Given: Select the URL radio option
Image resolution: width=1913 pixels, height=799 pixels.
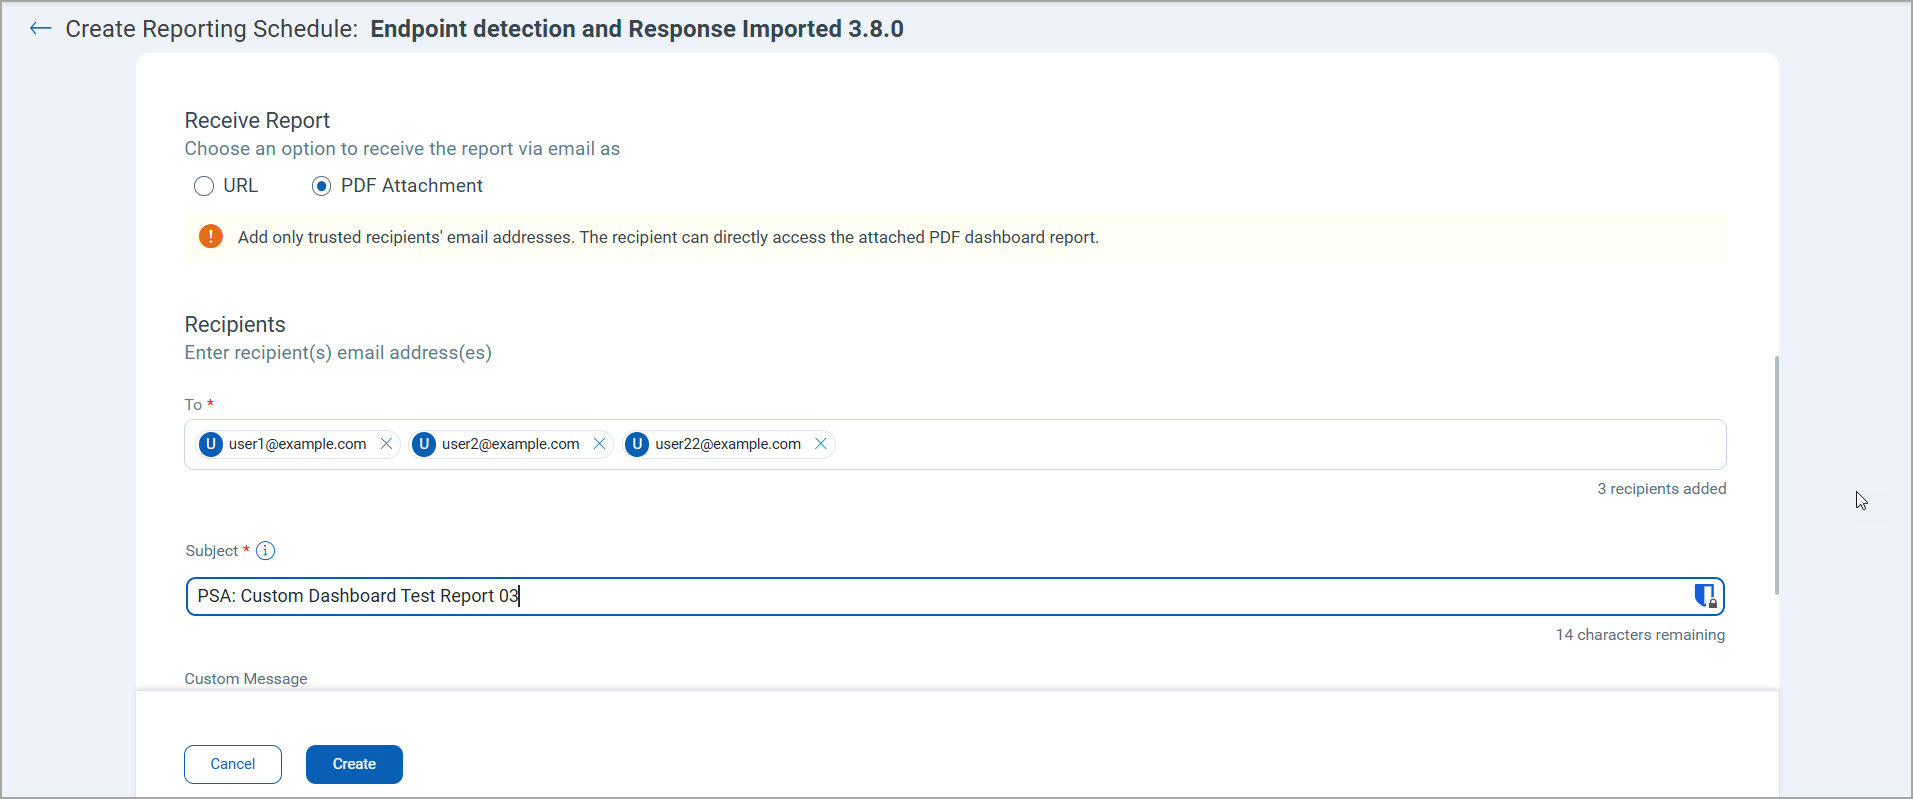Looking at the screenshot, I should (x=204, y=186).
